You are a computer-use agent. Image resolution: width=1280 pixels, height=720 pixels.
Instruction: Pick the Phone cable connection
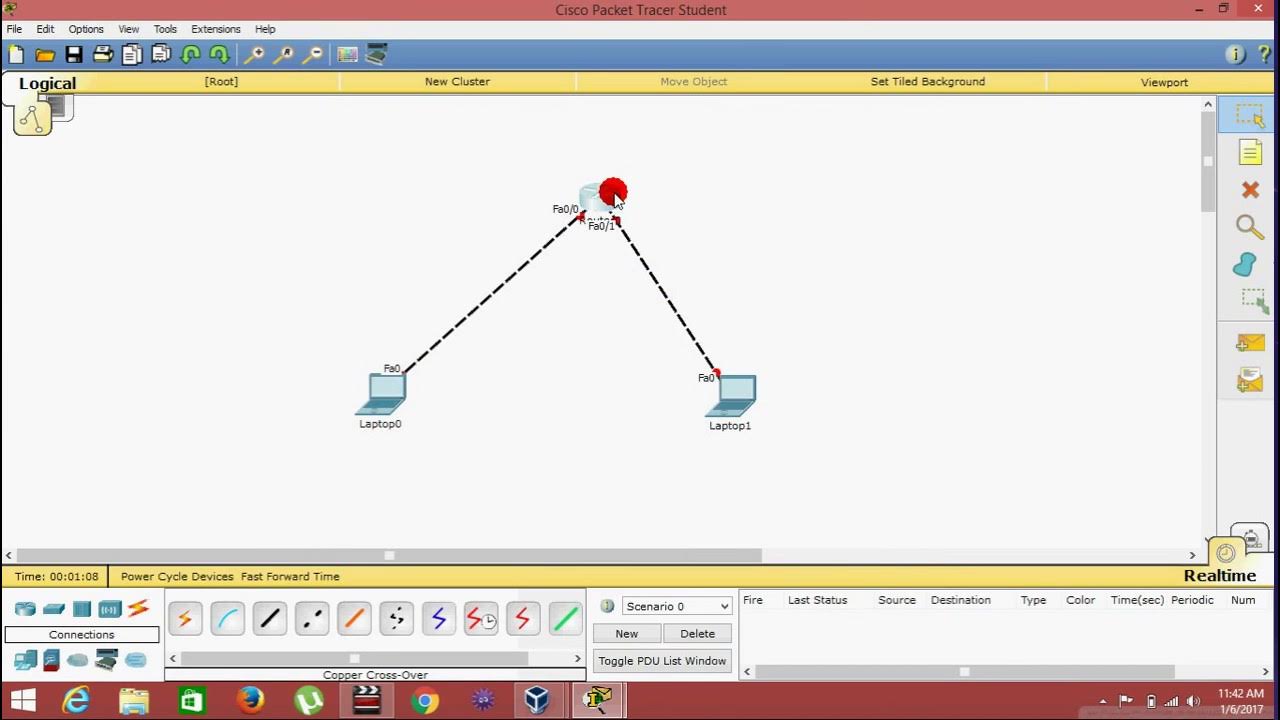coord(396,620)
